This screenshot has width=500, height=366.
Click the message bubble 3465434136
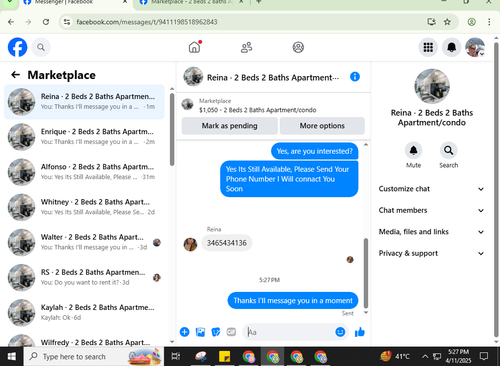point(227,243)
